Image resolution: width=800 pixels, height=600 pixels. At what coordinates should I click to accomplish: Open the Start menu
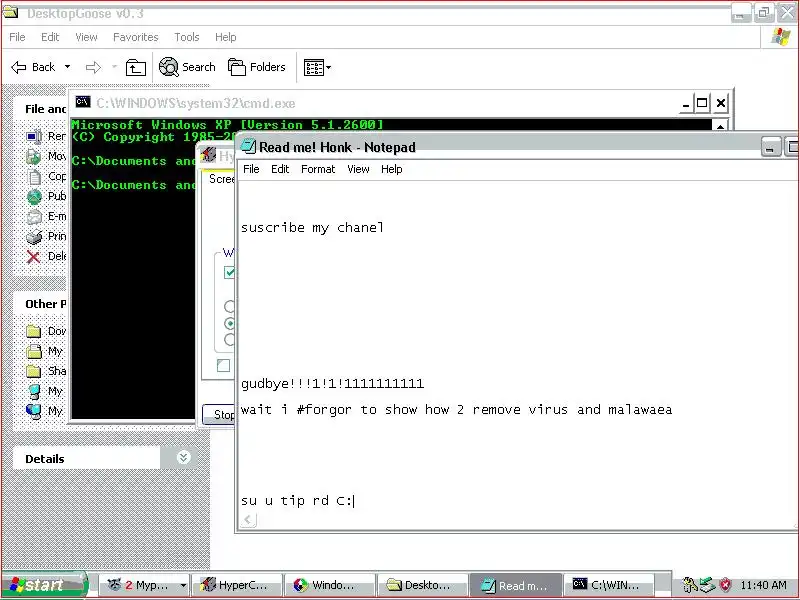[44, 585]
